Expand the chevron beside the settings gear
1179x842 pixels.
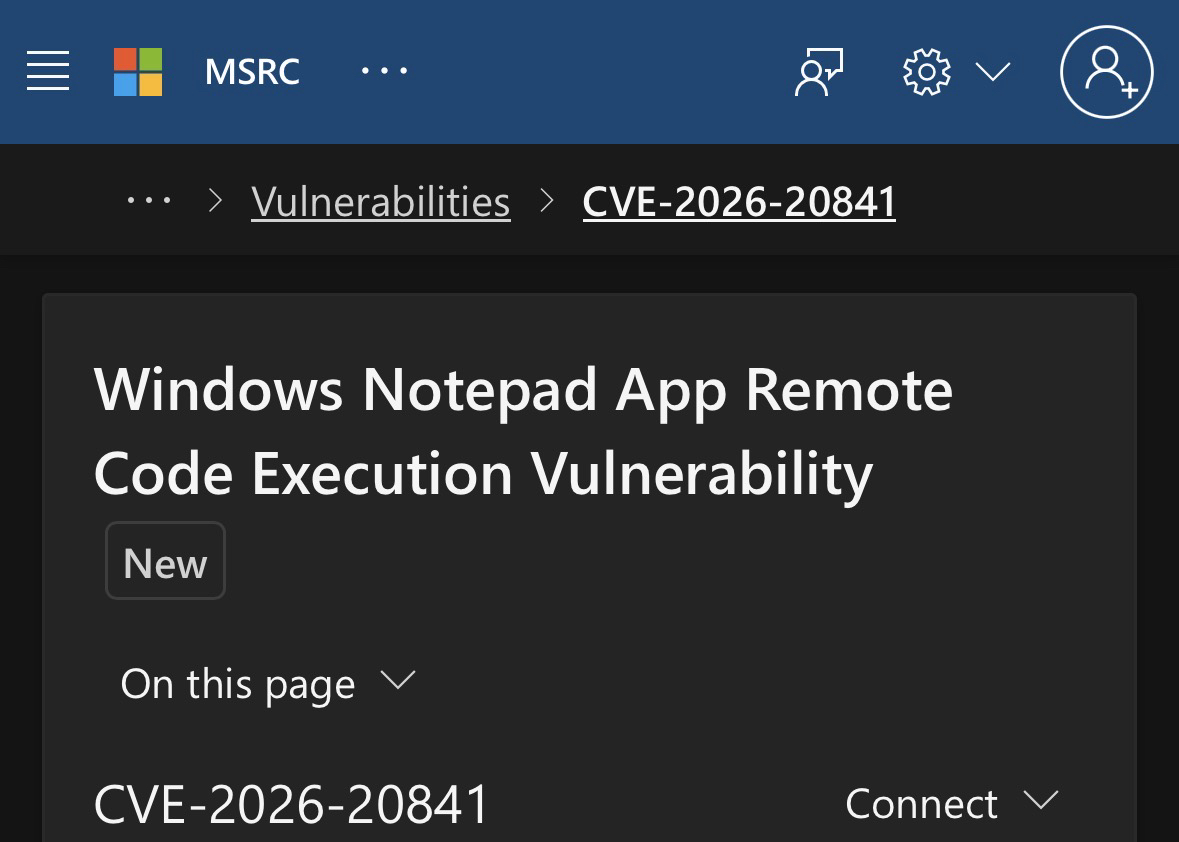coord(993,72)
